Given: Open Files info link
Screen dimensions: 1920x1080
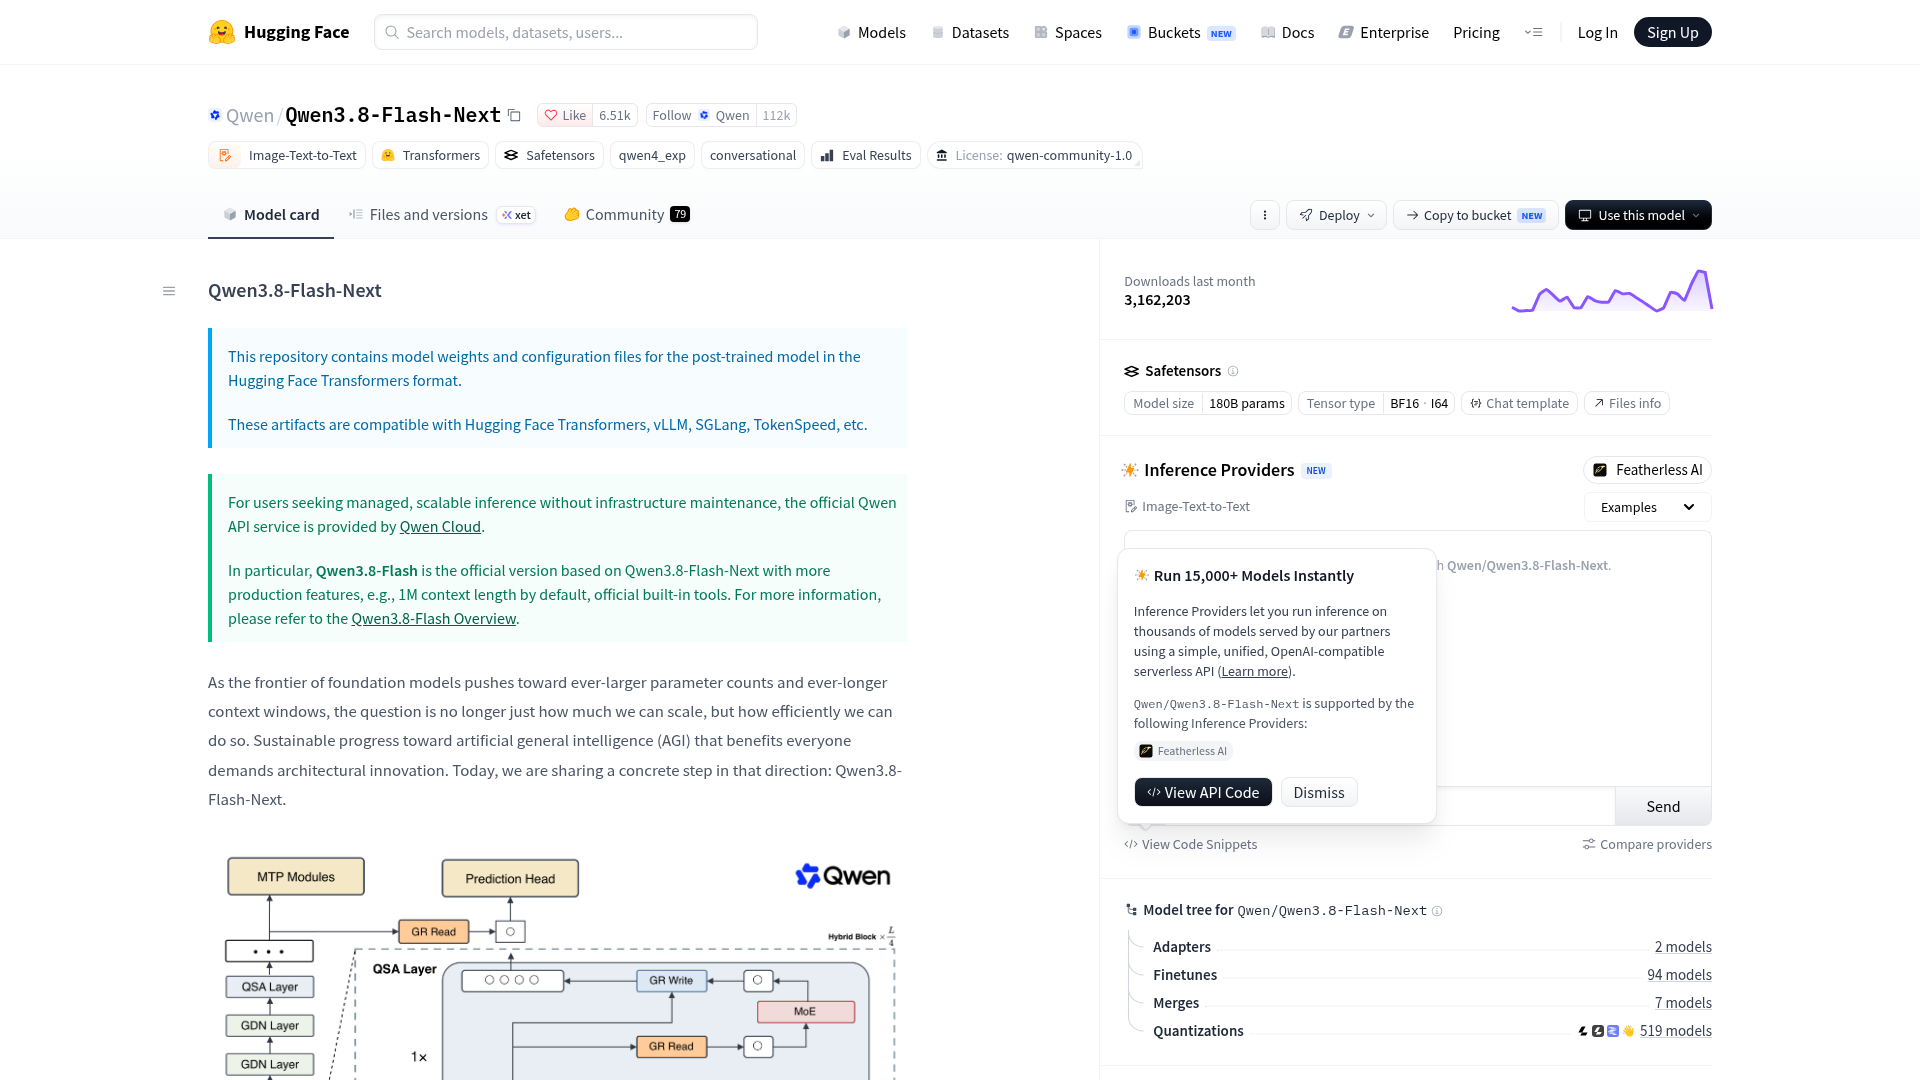Looking at the screenshot, I should 1627,403.
